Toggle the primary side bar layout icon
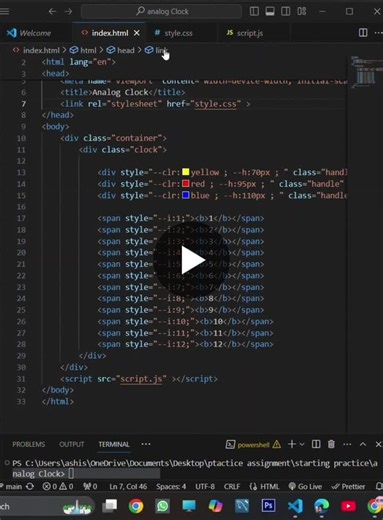Screen dimensions: 383x520 (254, 11)
